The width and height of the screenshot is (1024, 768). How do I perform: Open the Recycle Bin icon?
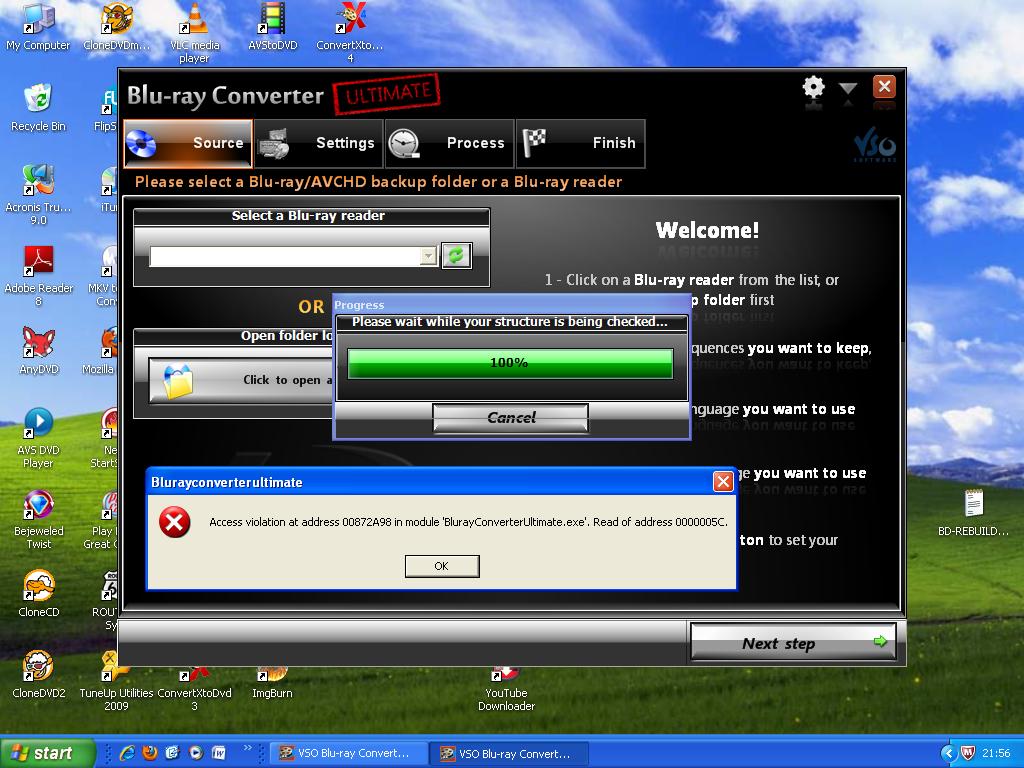[x=38, y=108]
